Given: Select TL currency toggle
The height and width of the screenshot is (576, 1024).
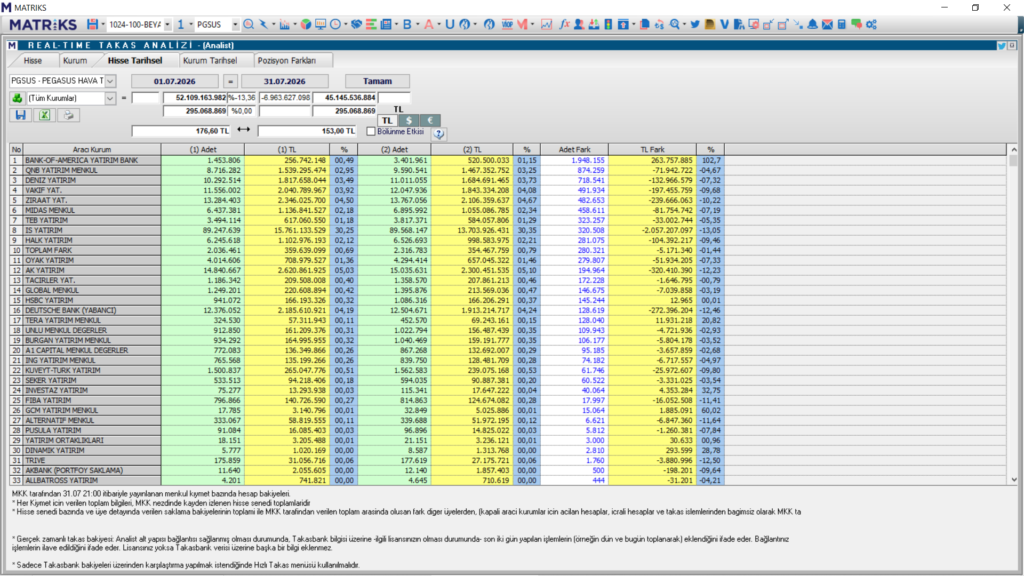Looking at the screenshot, I should [387, 120].
